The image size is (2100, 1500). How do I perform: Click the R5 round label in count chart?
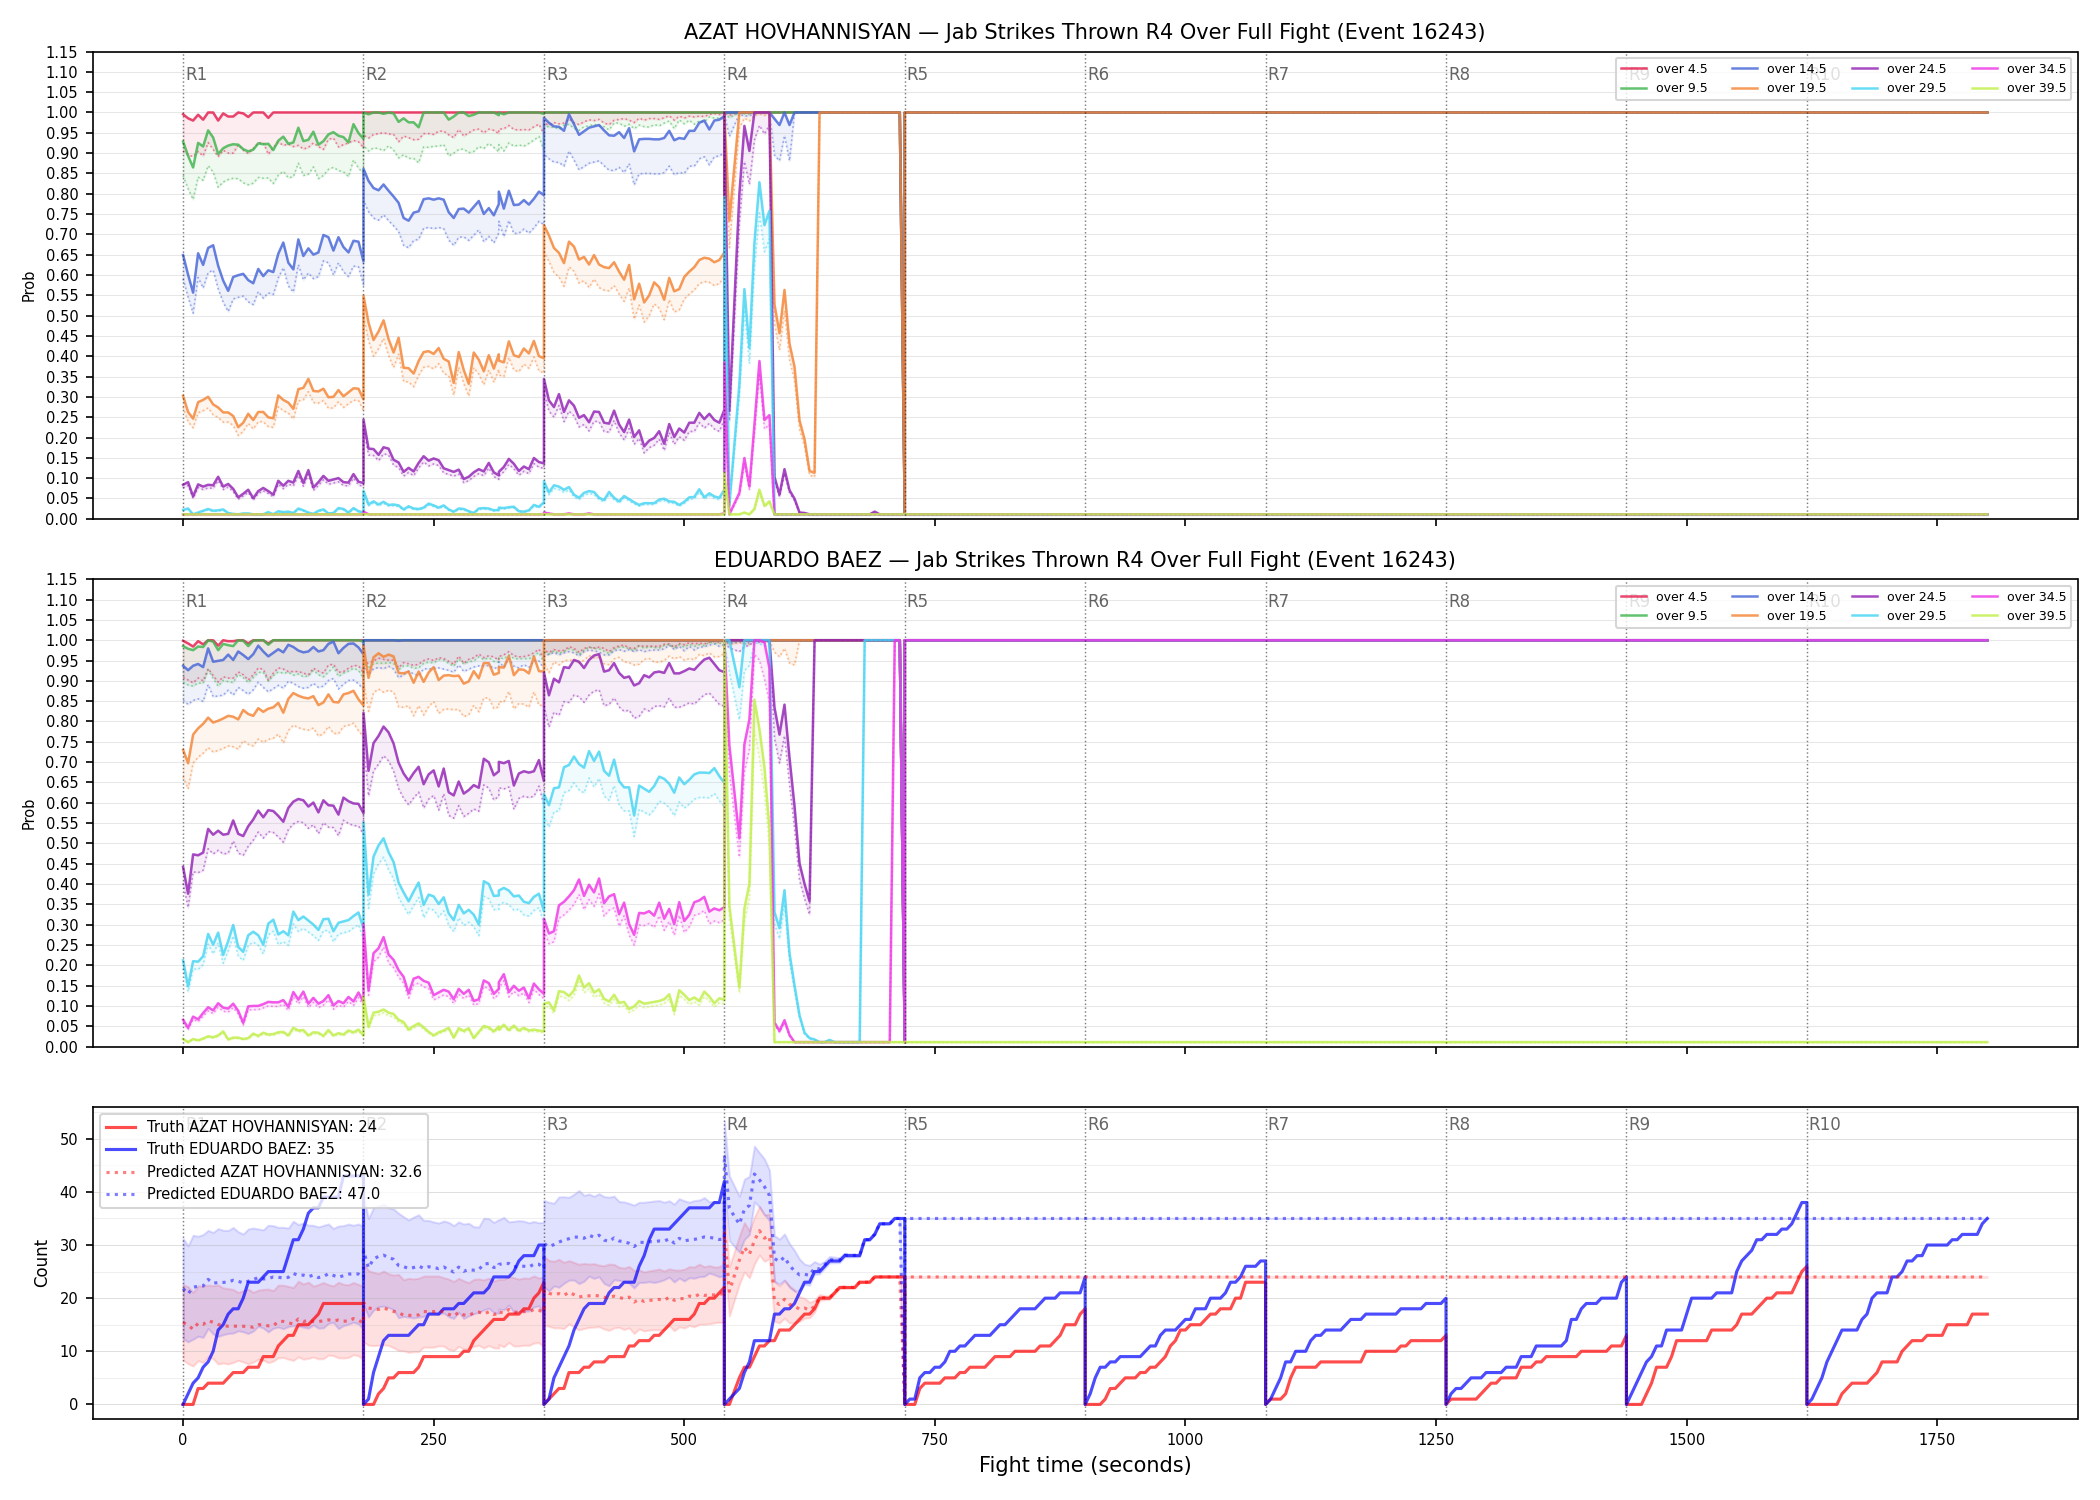pos(917,1124)
